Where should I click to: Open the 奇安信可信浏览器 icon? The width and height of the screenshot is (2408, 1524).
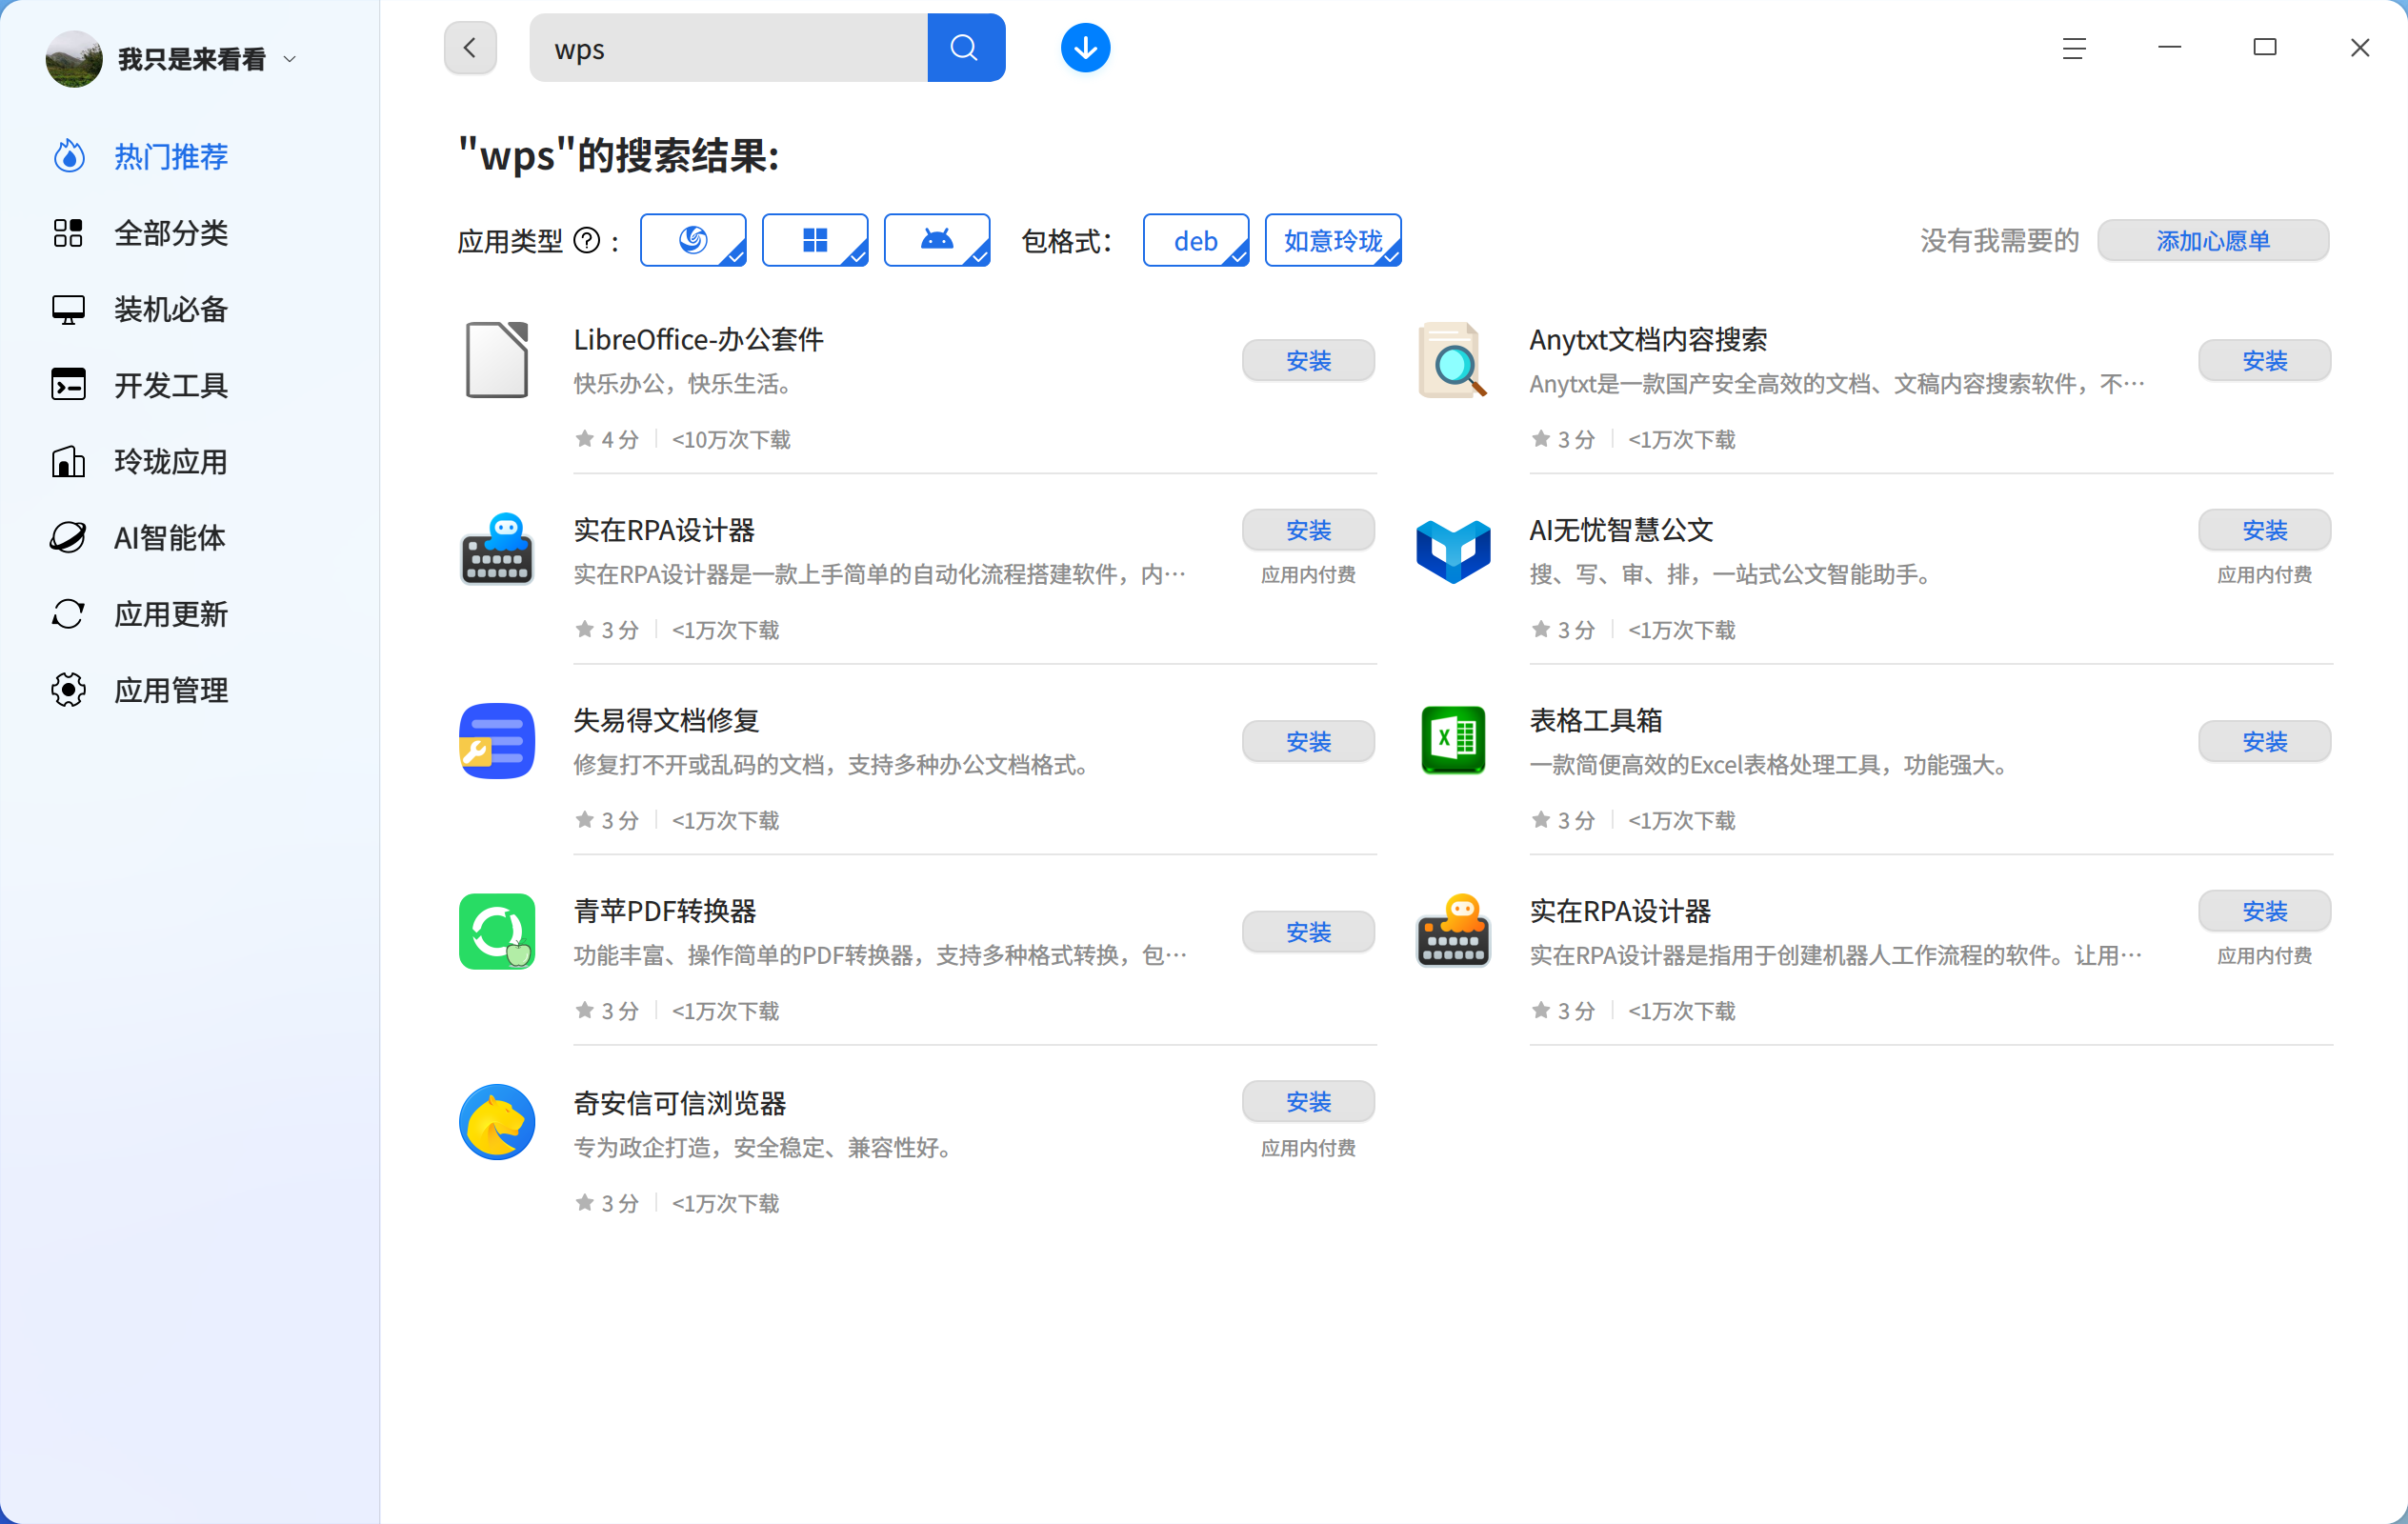pyautogui.click(x=497, y=1122)
